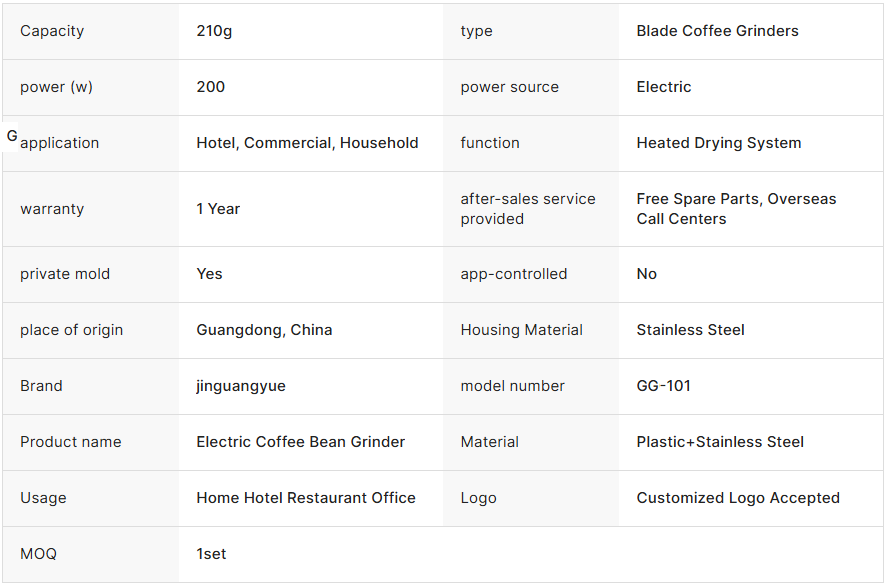Click the 1set MOQ value
This screenshot has height=586, width=888.
pyautogui.click(x=211, y=554)
